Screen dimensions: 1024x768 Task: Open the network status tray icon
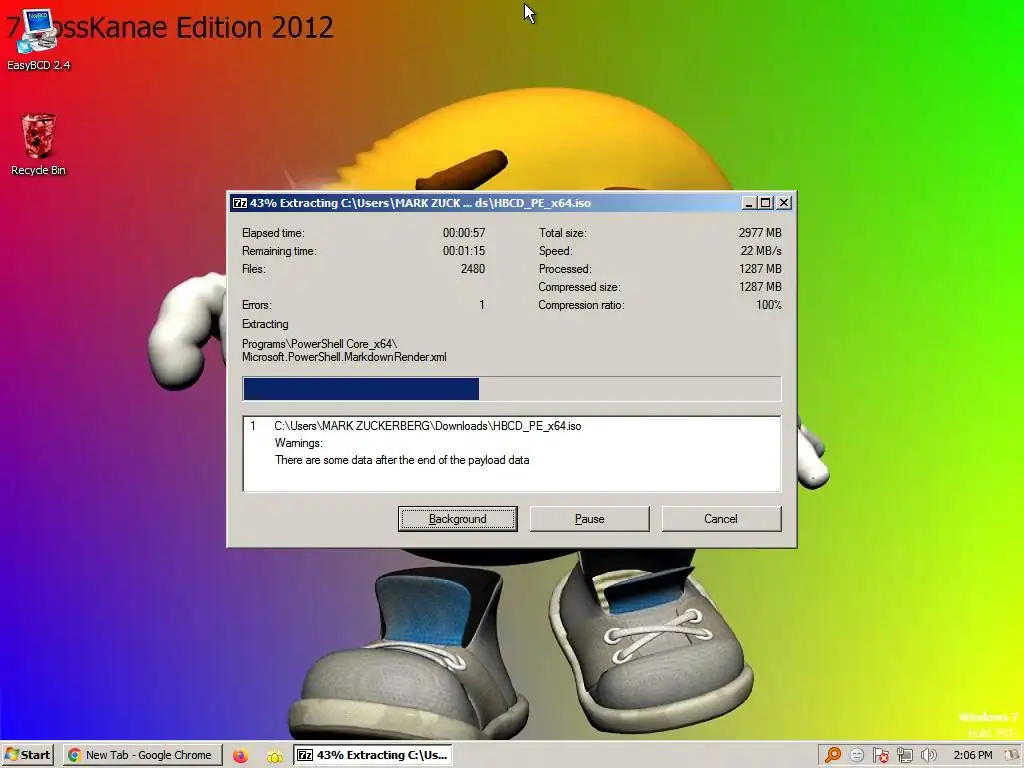click(904, 756)
